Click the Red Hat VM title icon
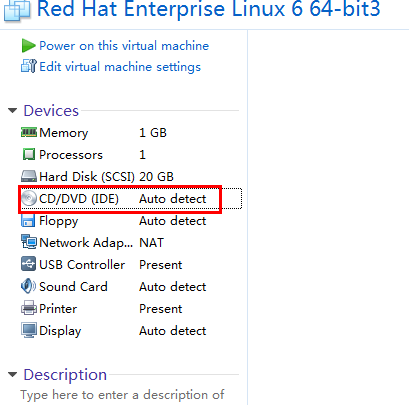Screen dimensions: 409x405 pyautogui.click(x=17, y=10)
